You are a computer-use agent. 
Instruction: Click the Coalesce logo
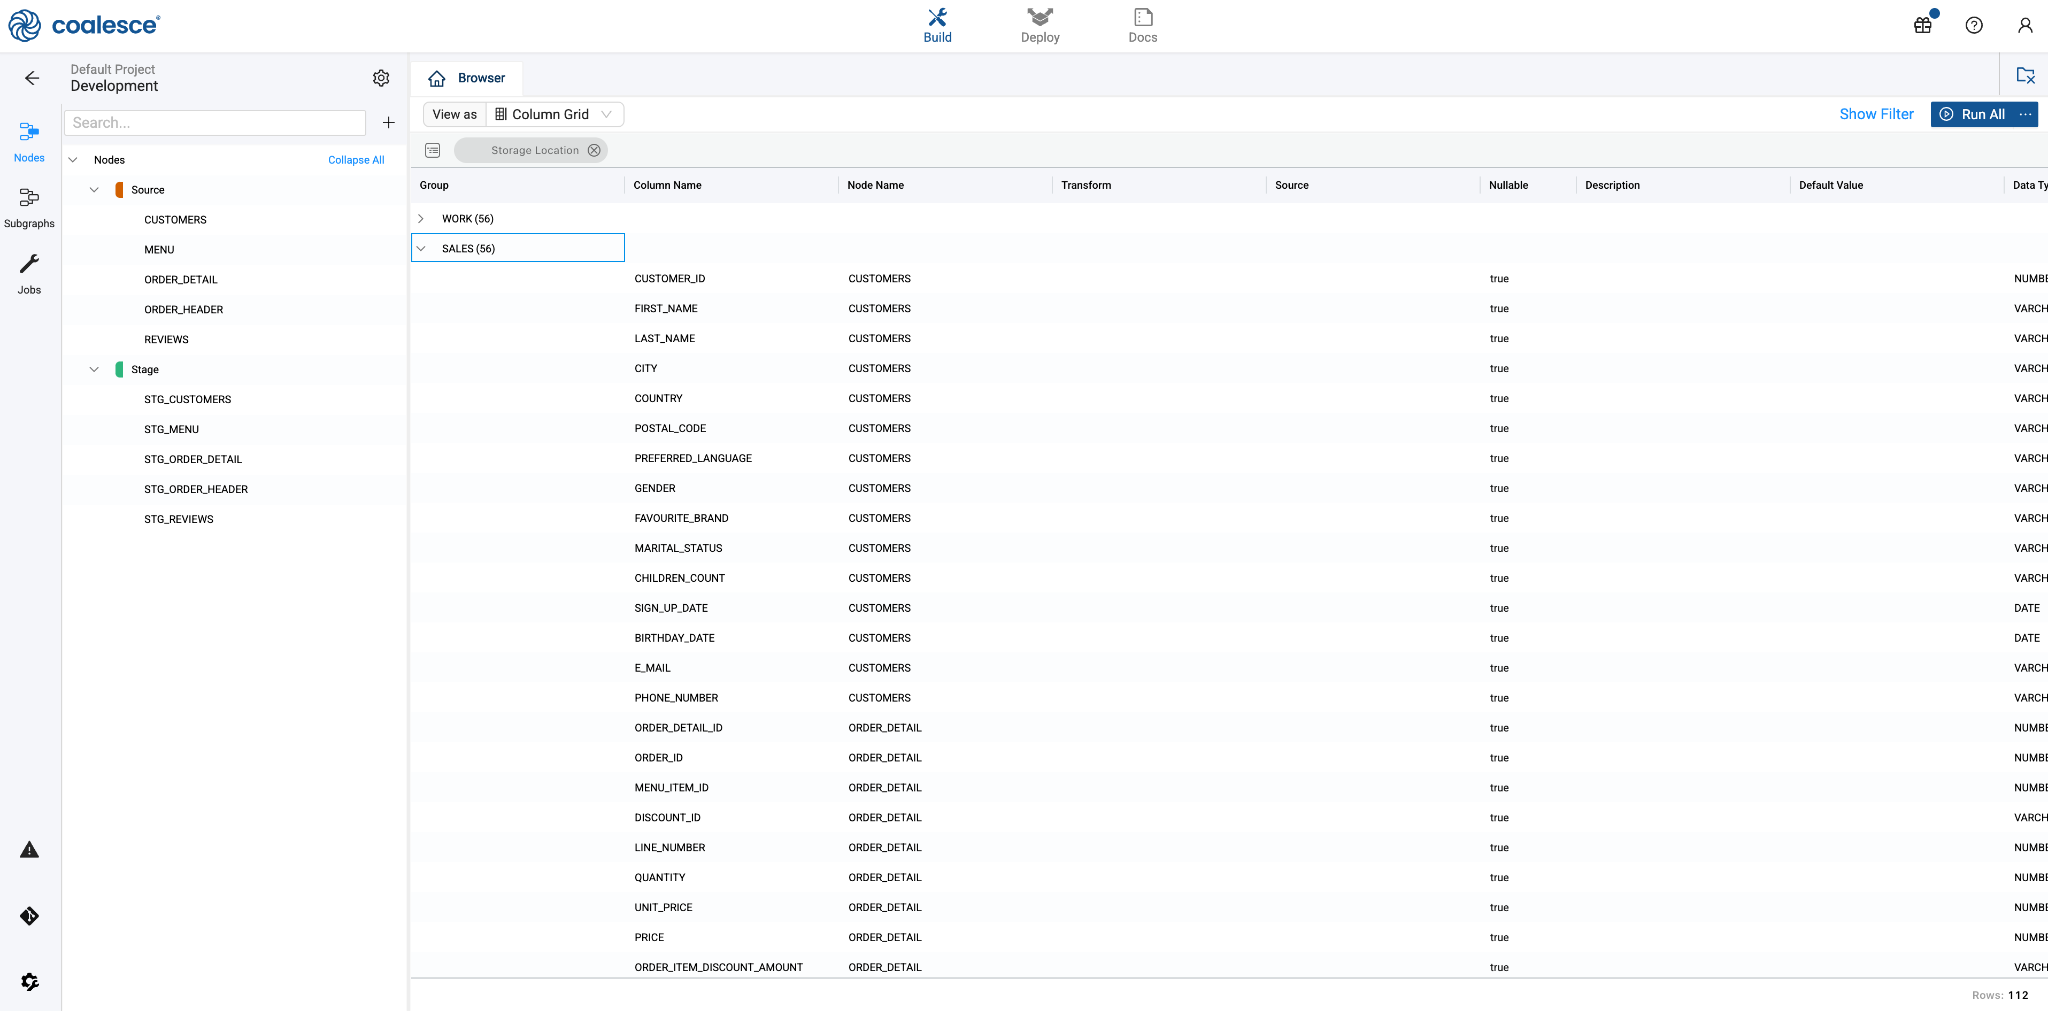84,25
